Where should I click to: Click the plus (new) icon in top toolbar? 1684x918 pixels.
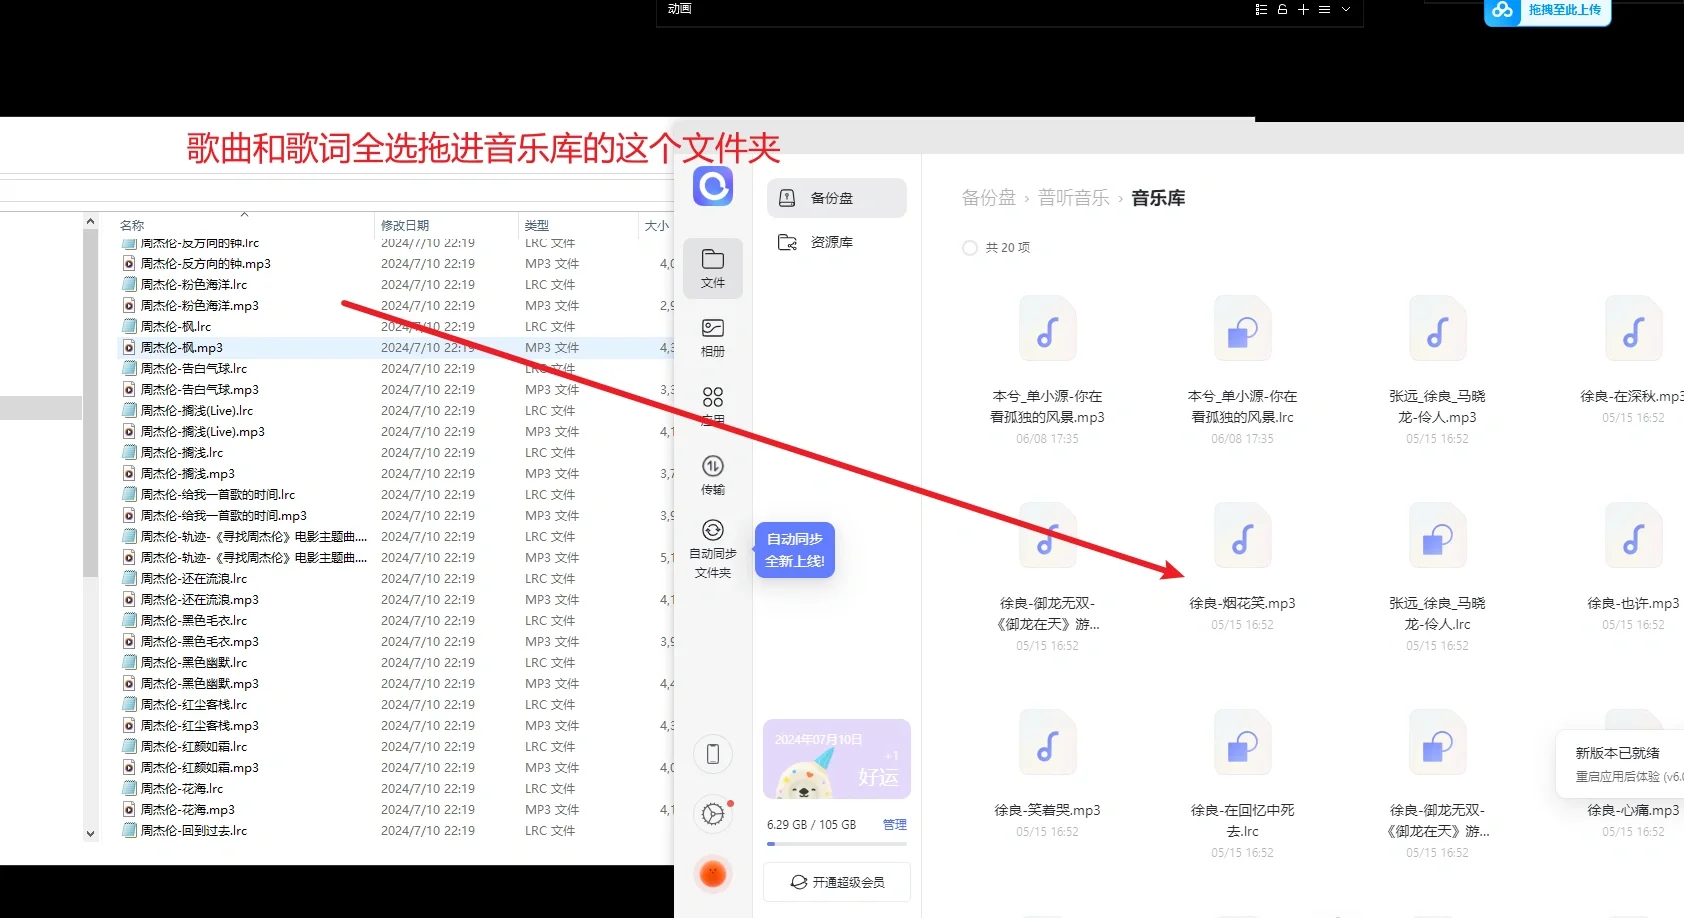1302,9
